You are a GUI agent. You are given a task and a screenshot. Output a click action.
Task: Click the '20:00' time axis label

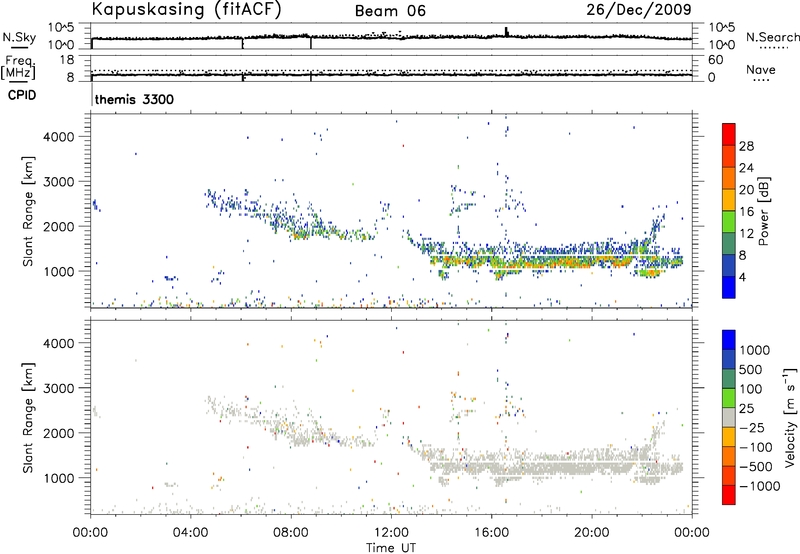[x=591, y=533]
